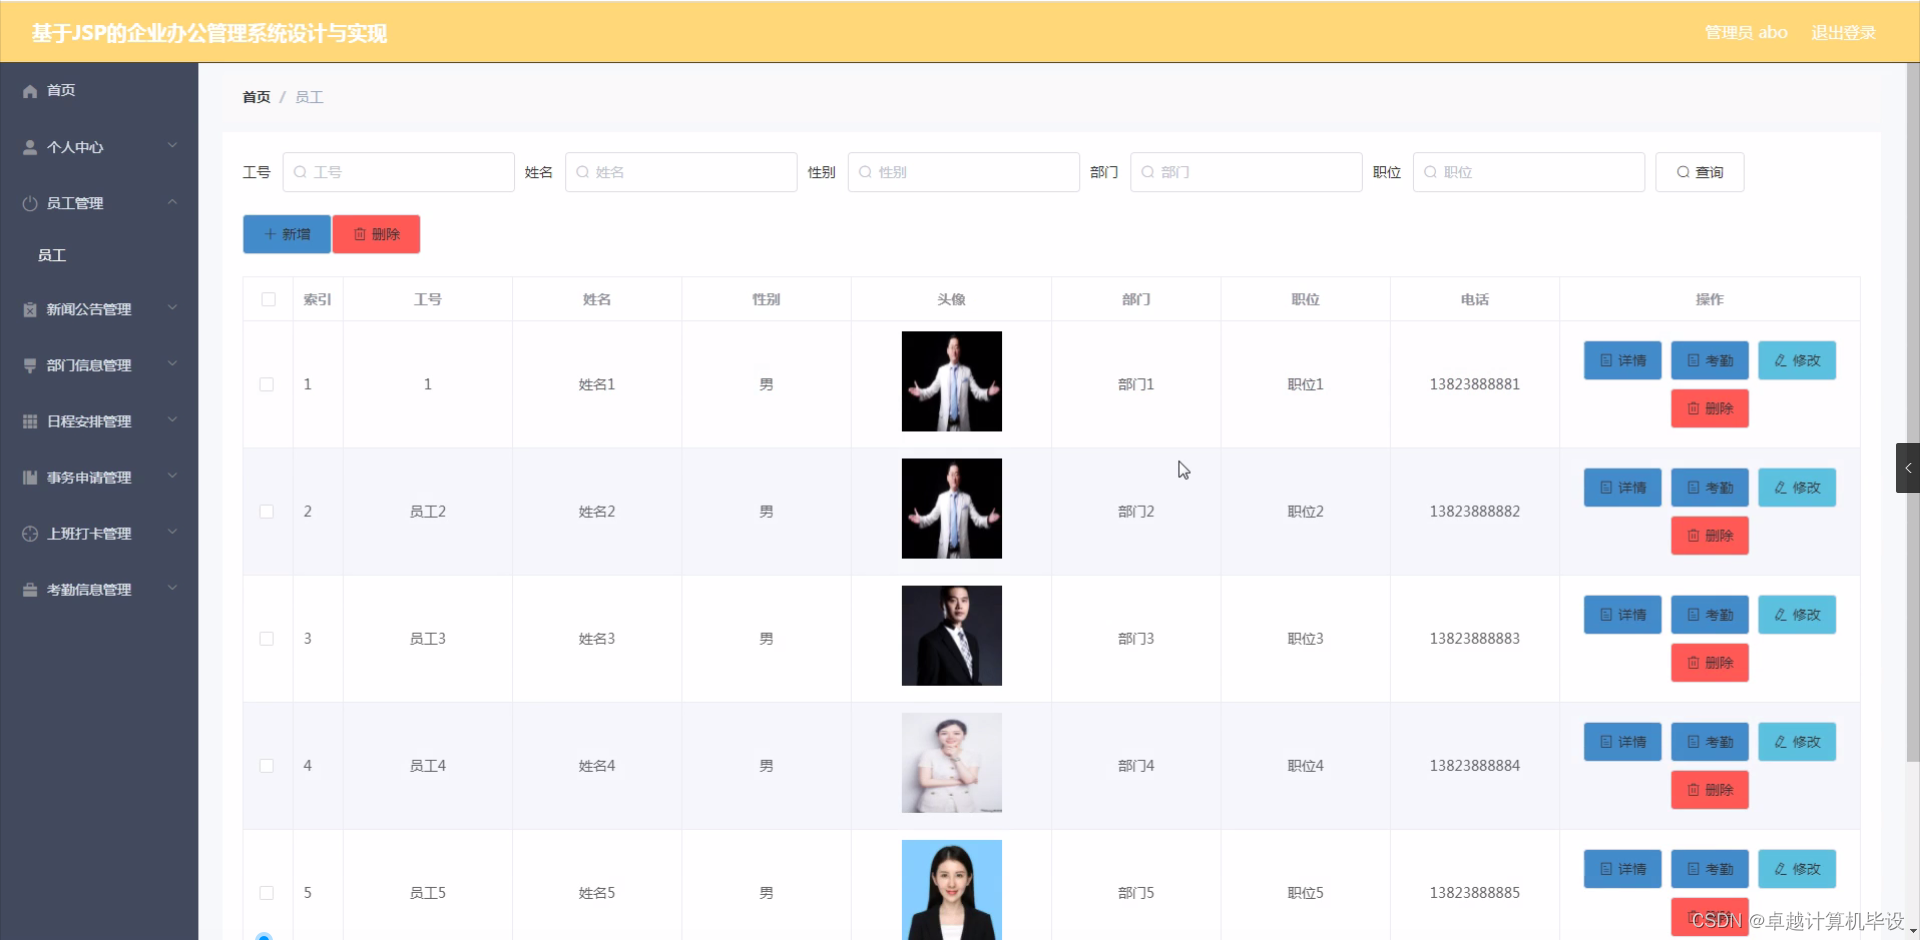Click the 新闻公告管理 news icon
Viewport: 1920px width, 940px height.
[x=29, y=309]
